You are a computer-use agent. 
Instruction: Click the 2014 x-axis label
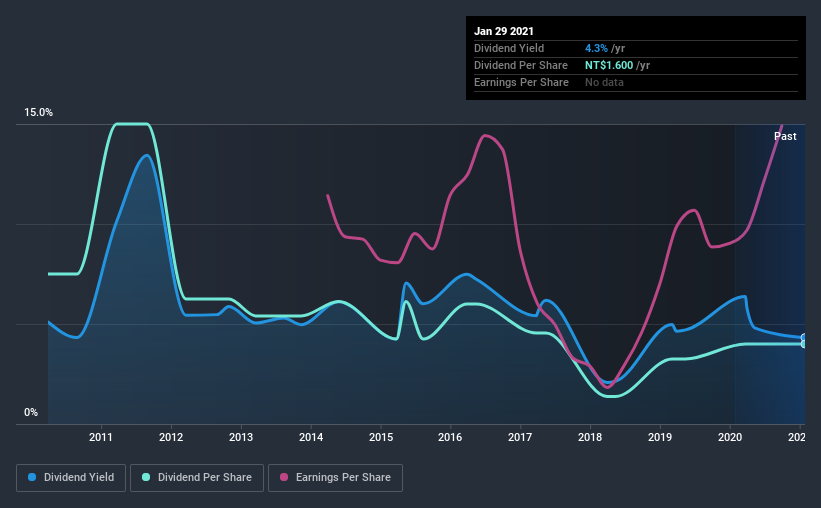[x=311, y=437]
